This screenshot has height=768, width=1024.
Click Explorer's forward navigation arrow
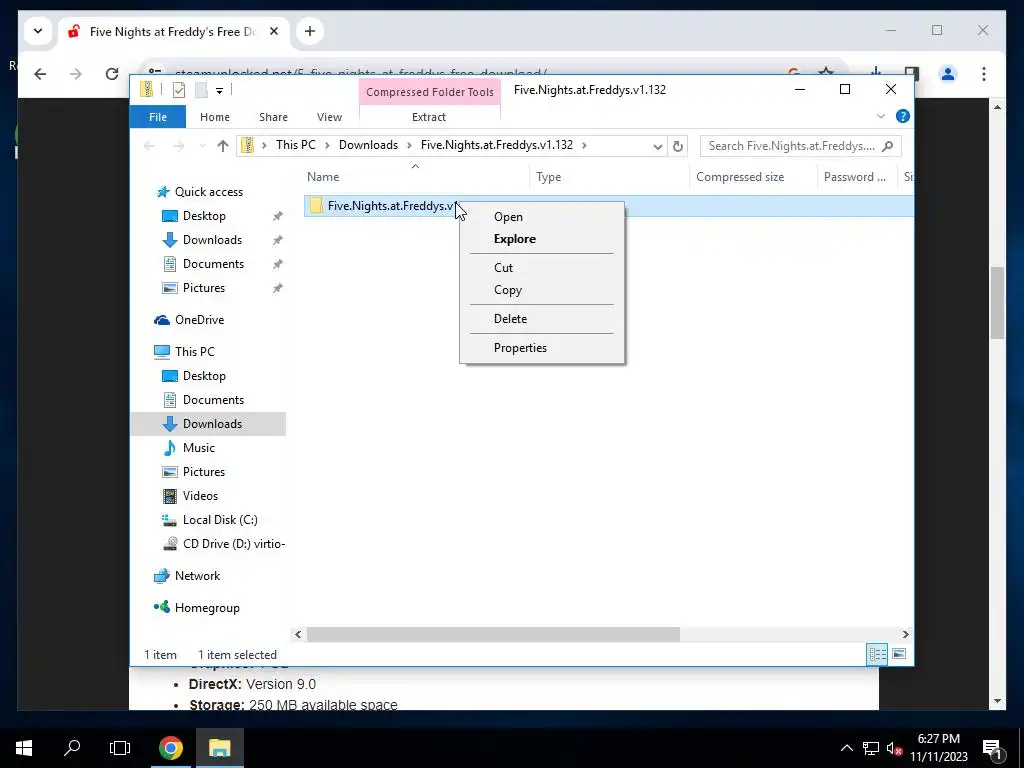click(178, 146)
